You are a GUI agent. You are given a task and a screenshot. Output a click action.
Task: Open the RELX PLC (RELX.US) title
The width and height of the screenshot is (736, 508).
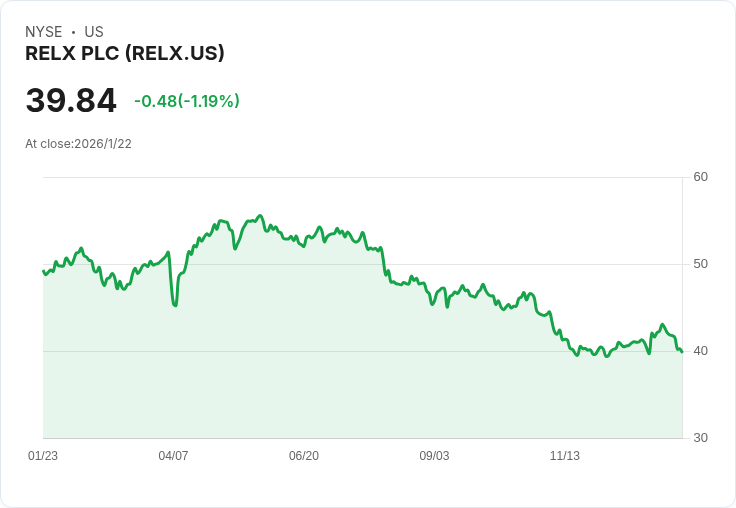(125, 54)
